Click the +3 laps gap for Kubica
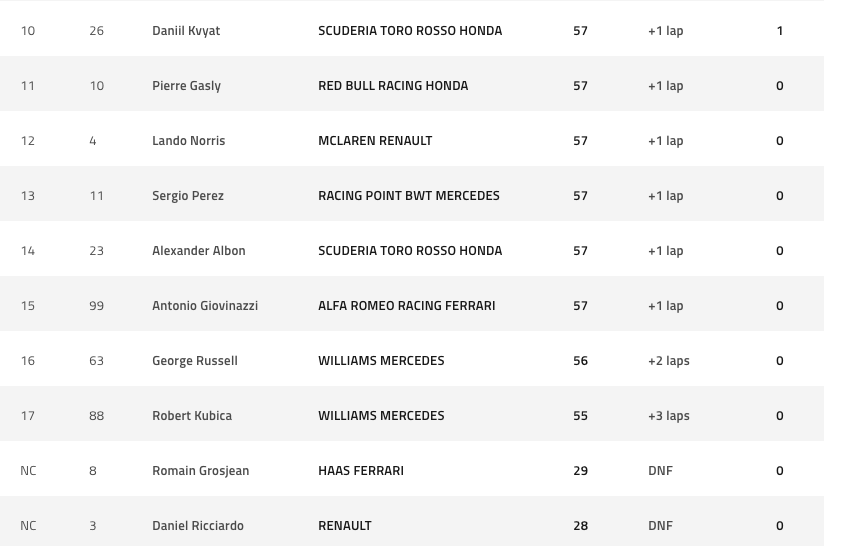 [x=668, y=415]
